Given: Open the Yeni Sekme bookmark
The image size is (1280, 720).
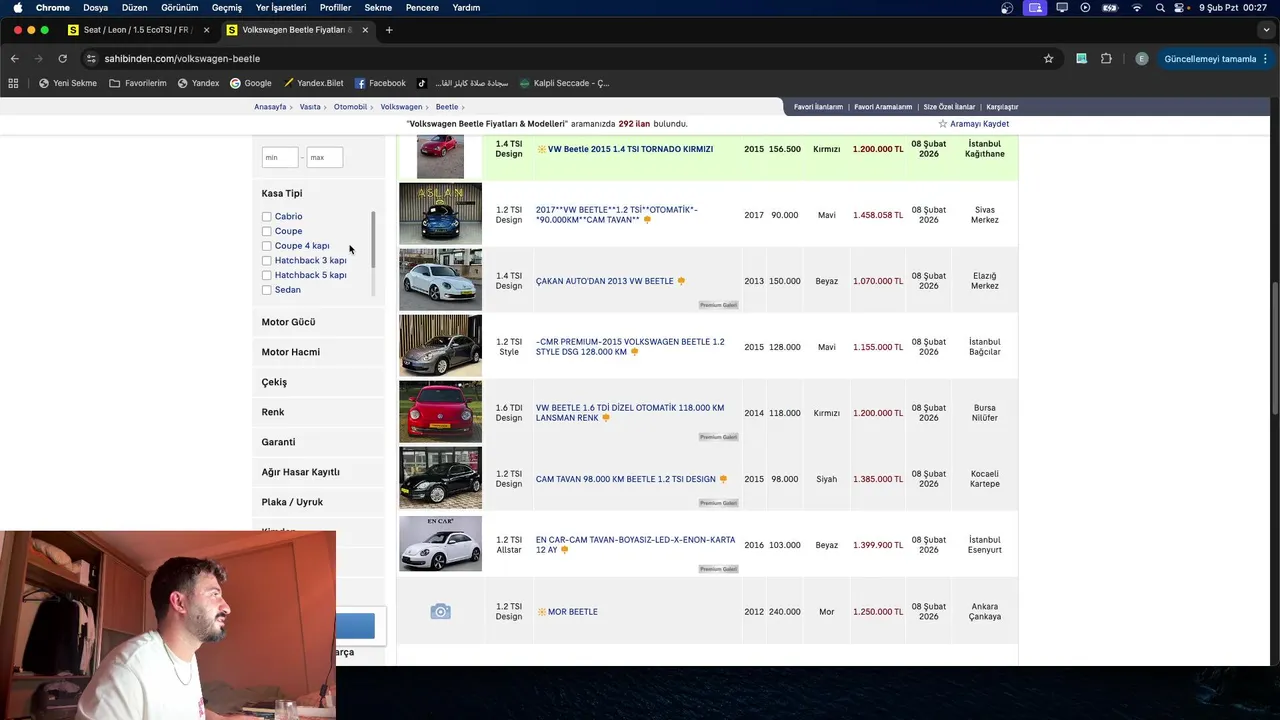Looking at the screenshot, I should tap(68, 83).
